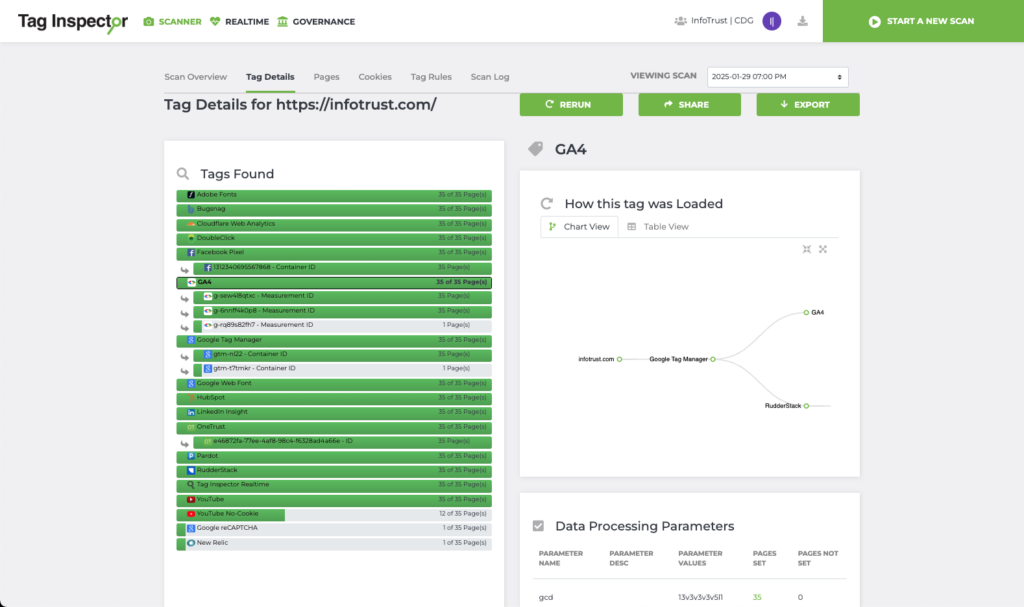
Task: Switch to the Table View tab
Action: click(658, 227)
